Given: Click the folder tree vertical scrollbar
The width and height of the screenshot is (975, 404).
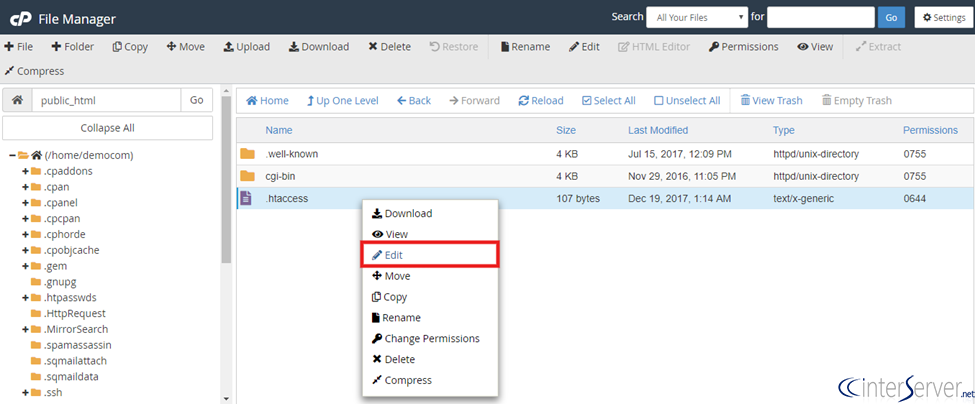Looking at the screenshot, I should pyautogui.click(x=226, y=180).
